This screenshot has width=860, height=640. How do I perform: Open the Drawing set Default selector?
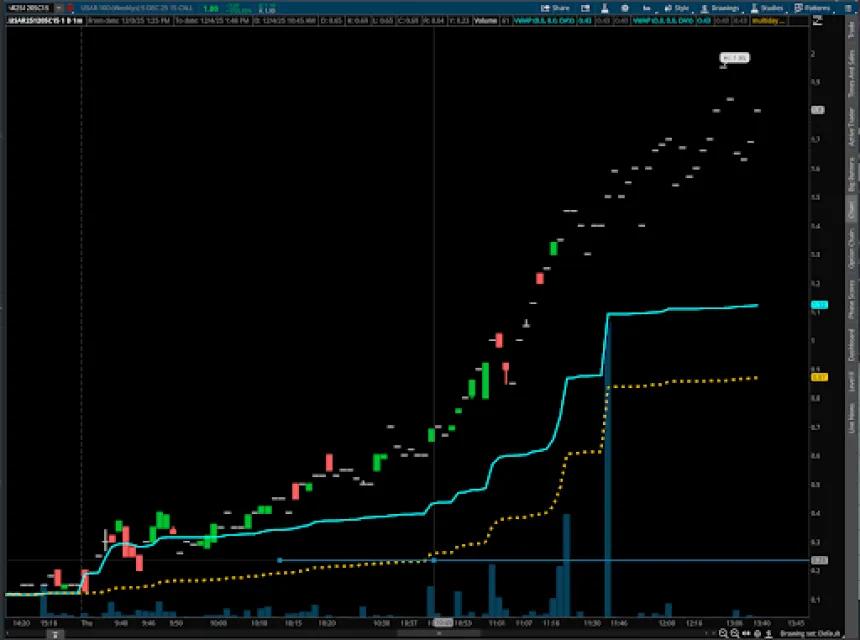pos(810,633)
